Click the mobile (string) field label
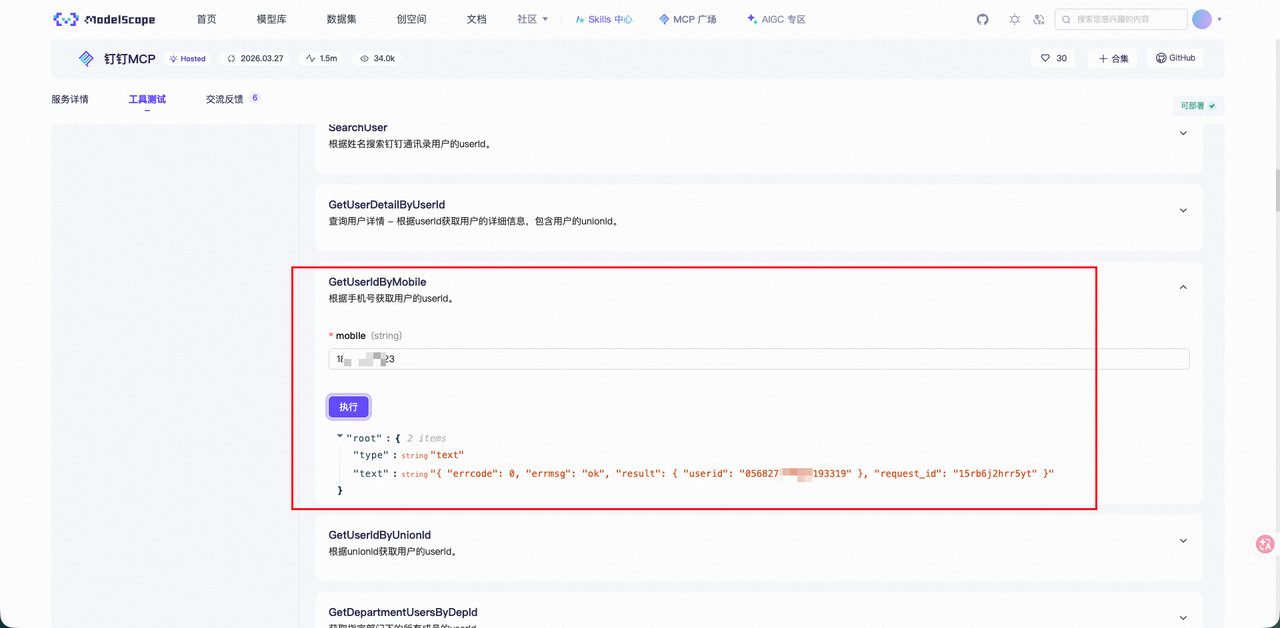1280x628 pixels. click(x=365, y=336)
